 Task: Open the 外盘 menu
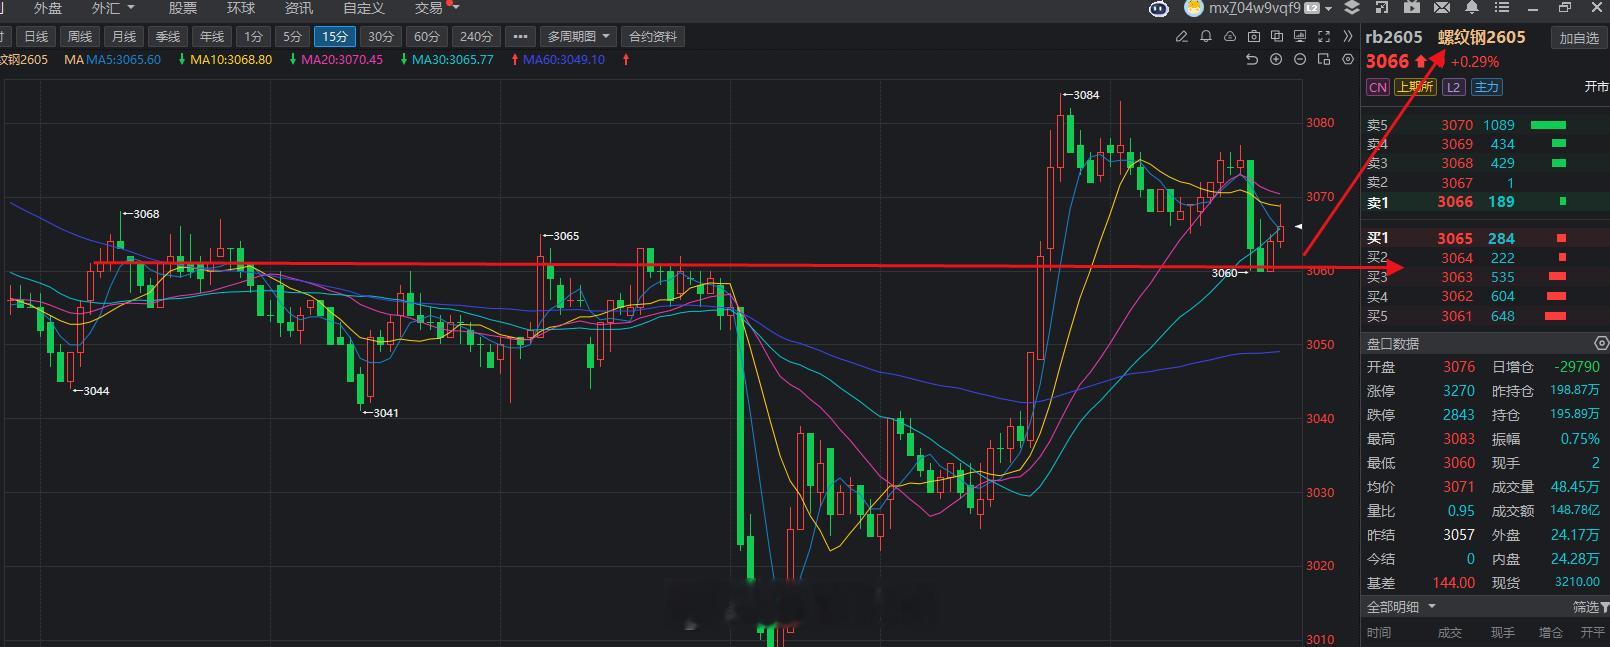point(47,8)
